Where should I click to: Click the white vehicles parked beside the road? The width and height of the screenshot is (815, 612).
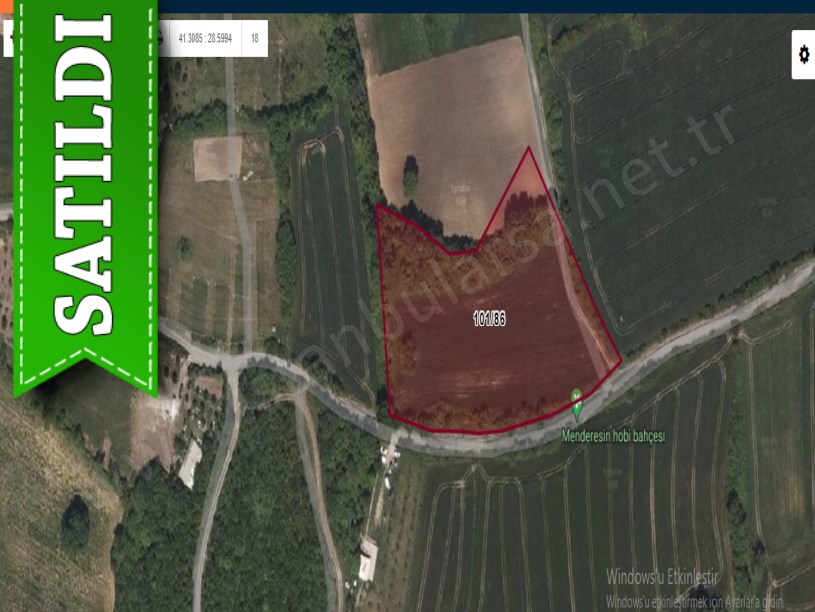pos(389,457)
